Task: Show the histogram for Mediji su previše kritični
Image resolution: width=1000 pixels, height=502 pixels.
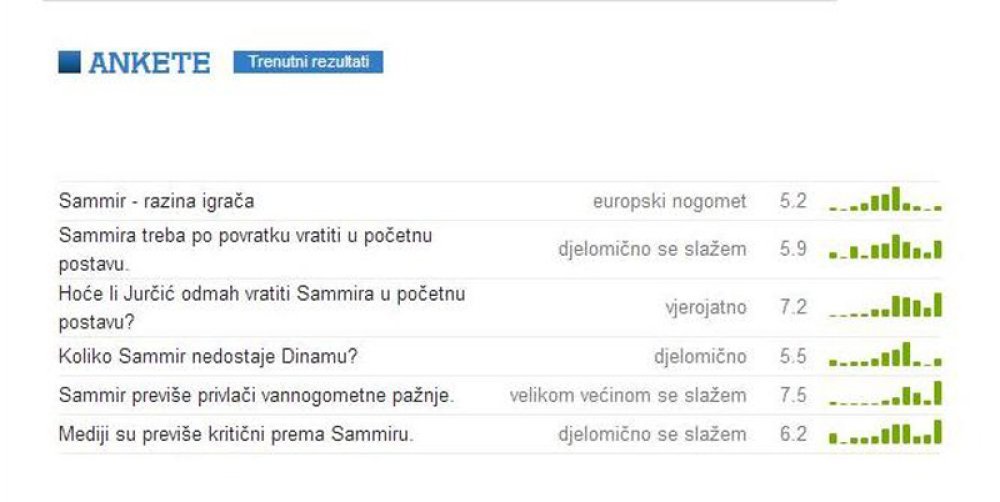Action: pos(885,432)
